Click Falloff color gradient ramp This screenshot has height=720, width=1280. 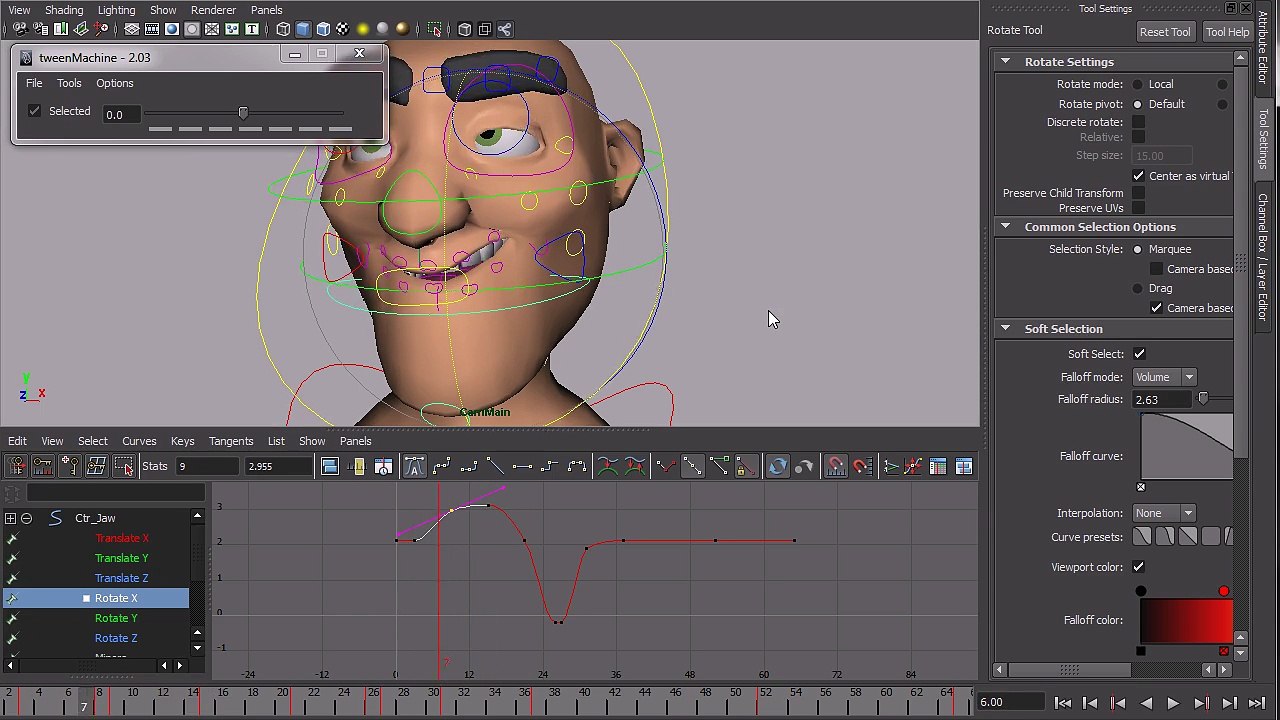1186,620
